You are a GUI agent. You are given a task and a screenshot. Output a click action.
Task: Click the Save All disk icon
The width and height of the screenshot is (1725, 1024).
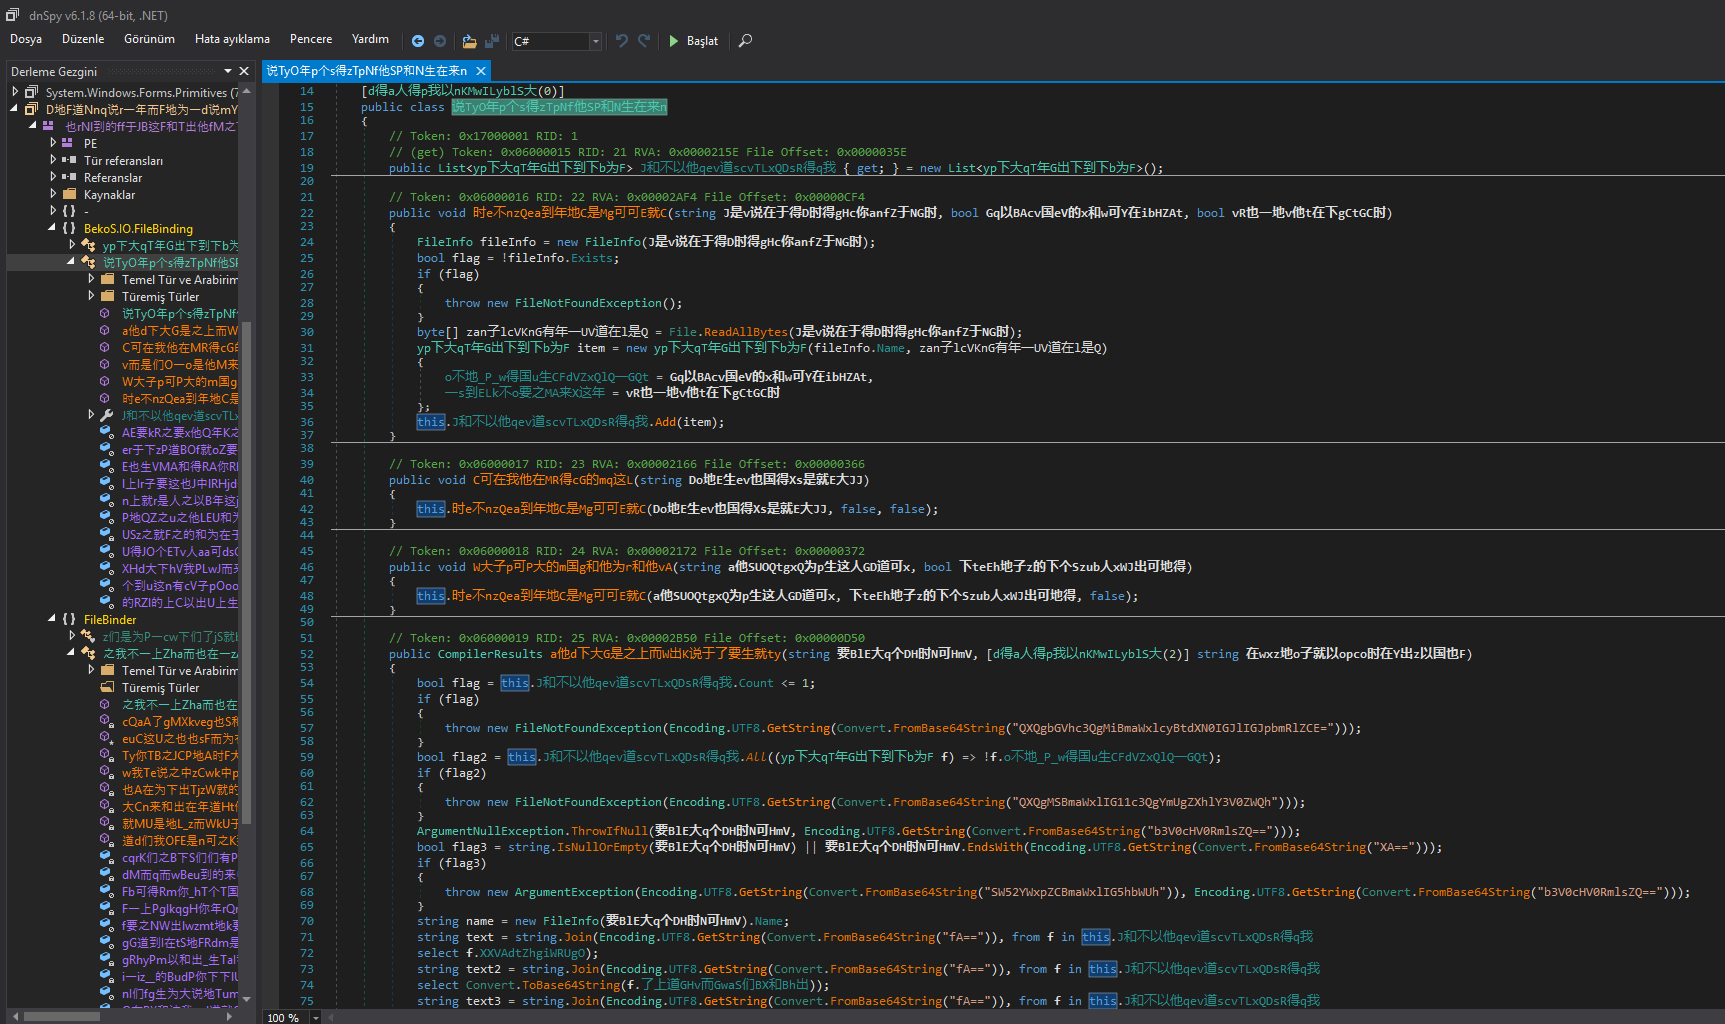pos(491,41)
